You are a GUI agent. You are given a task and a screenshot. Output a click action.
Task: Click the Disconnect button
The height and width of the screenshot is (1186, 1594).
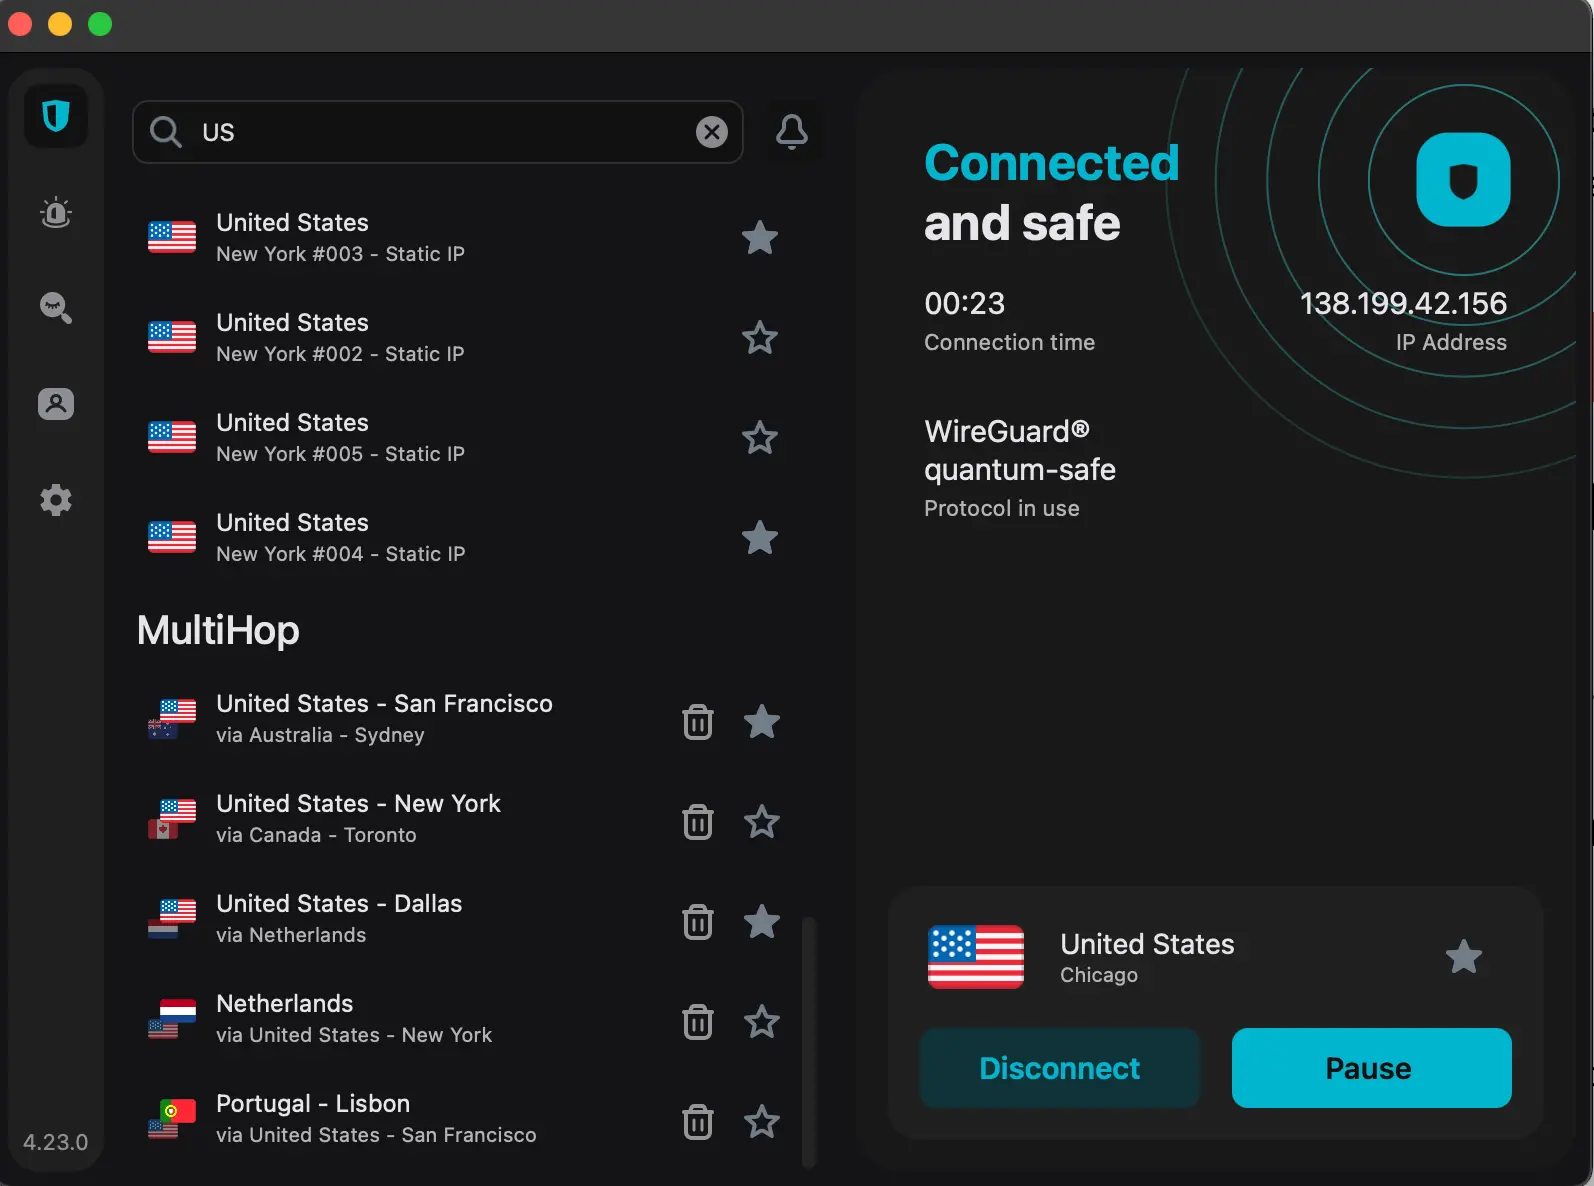1059,1068
